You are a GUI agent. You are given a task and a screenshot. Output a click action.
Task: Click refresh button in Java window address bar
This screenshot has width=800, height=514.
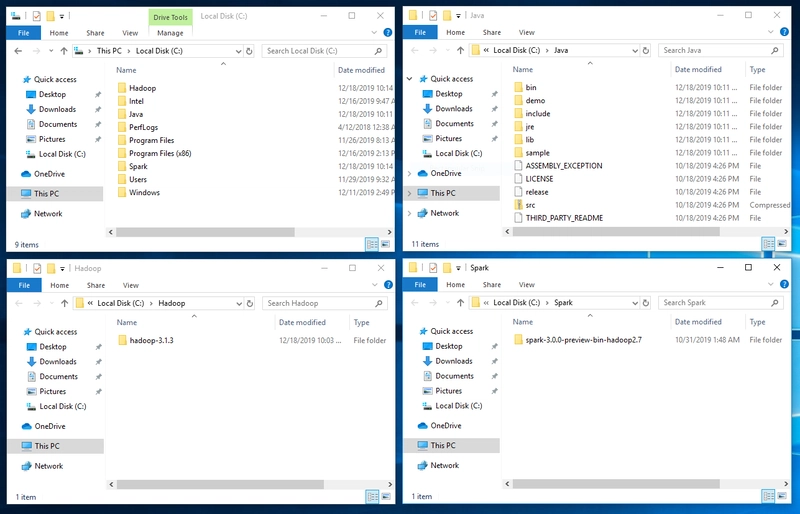647,50
